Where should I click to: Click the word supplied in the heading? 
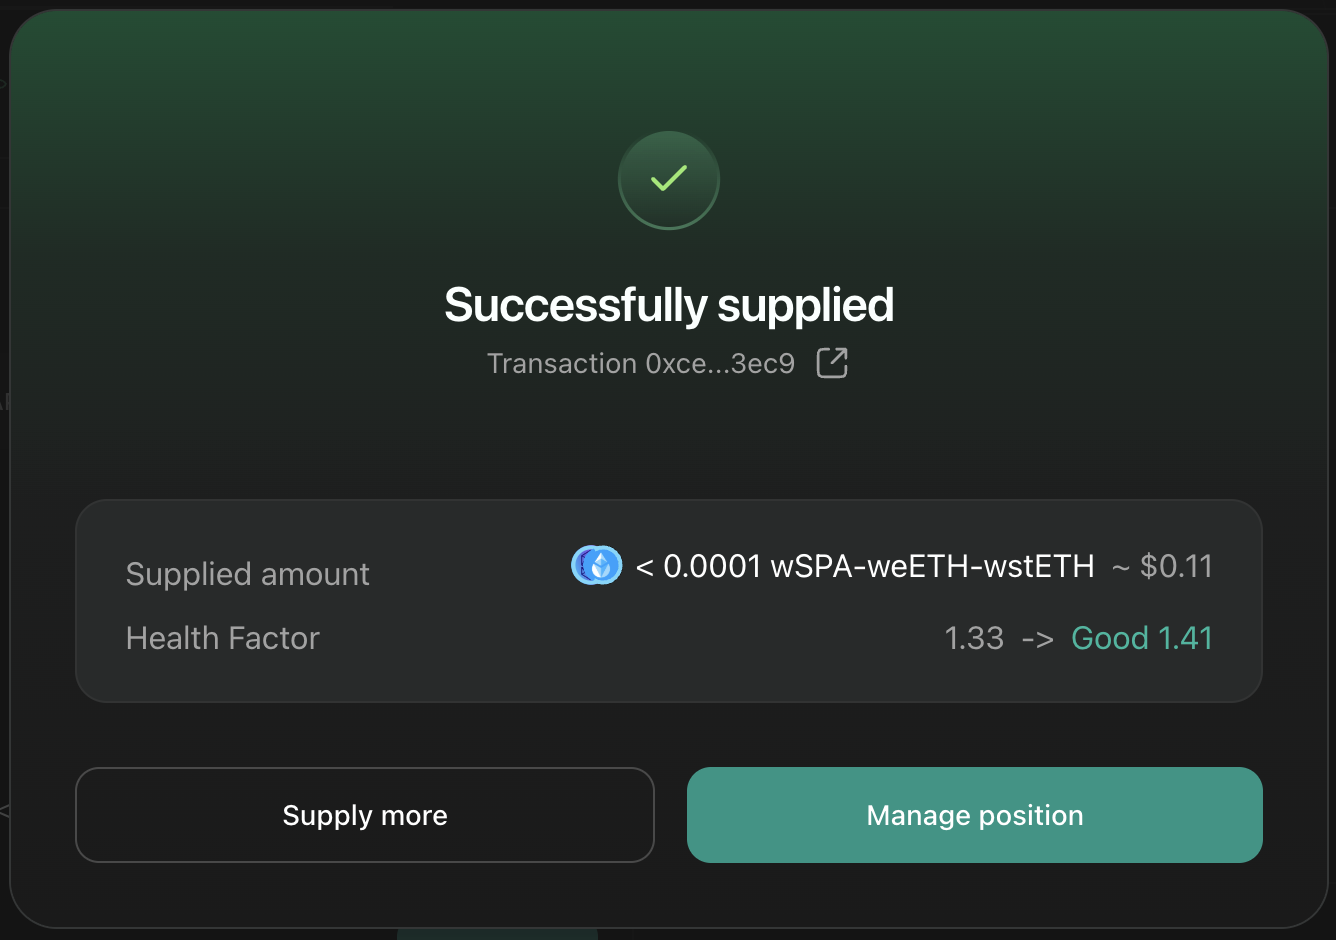tap(805, 305)
